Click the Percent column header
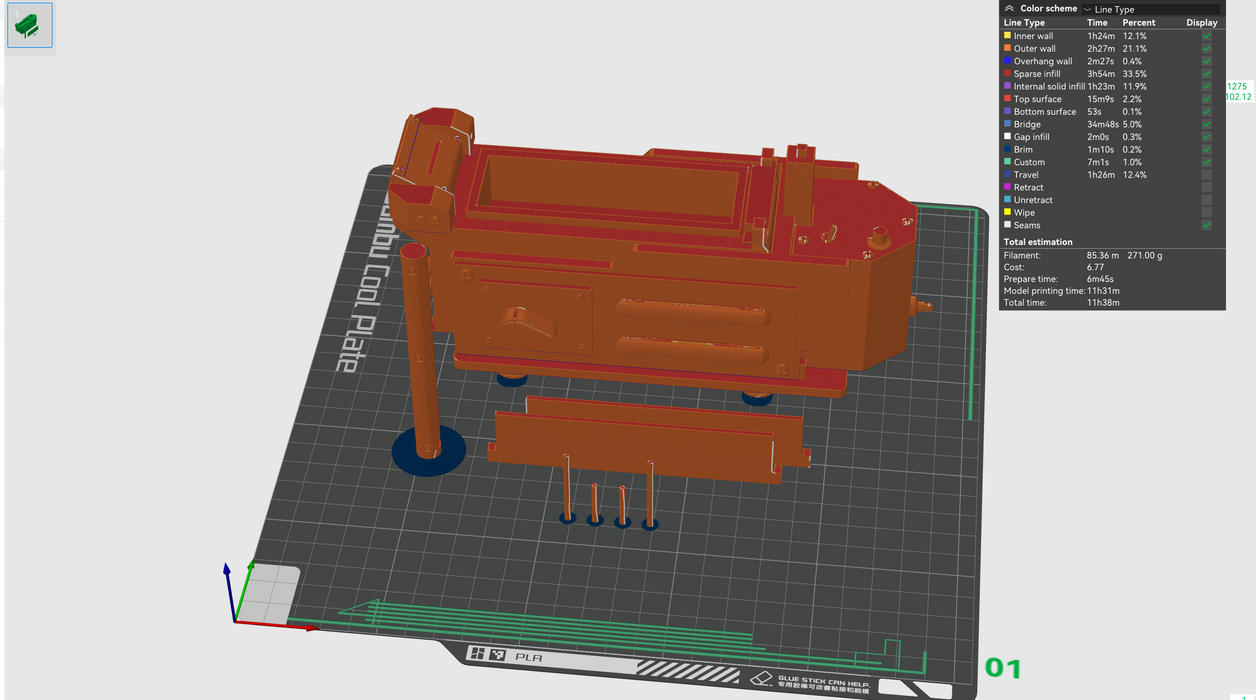 click(x=1138, y=22)
